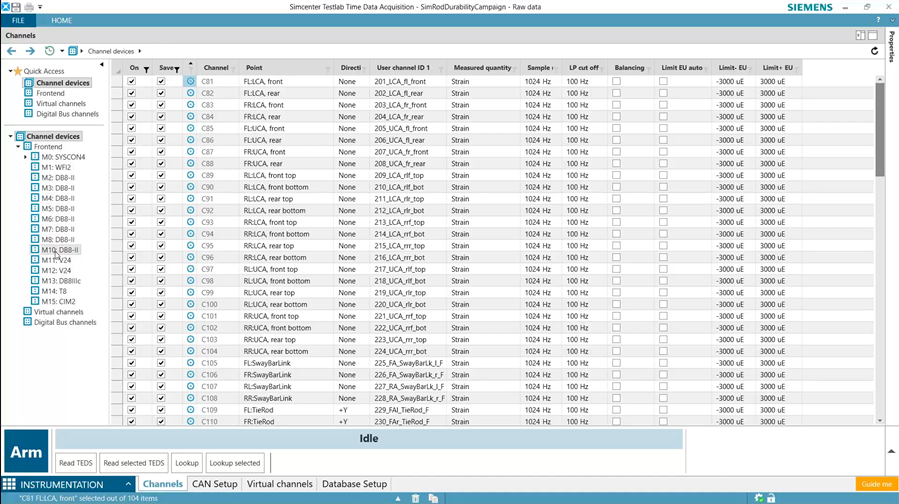Screen dimensions: 899x504
Task: Collapse the Frontend tree node
Action: (18, 147)
